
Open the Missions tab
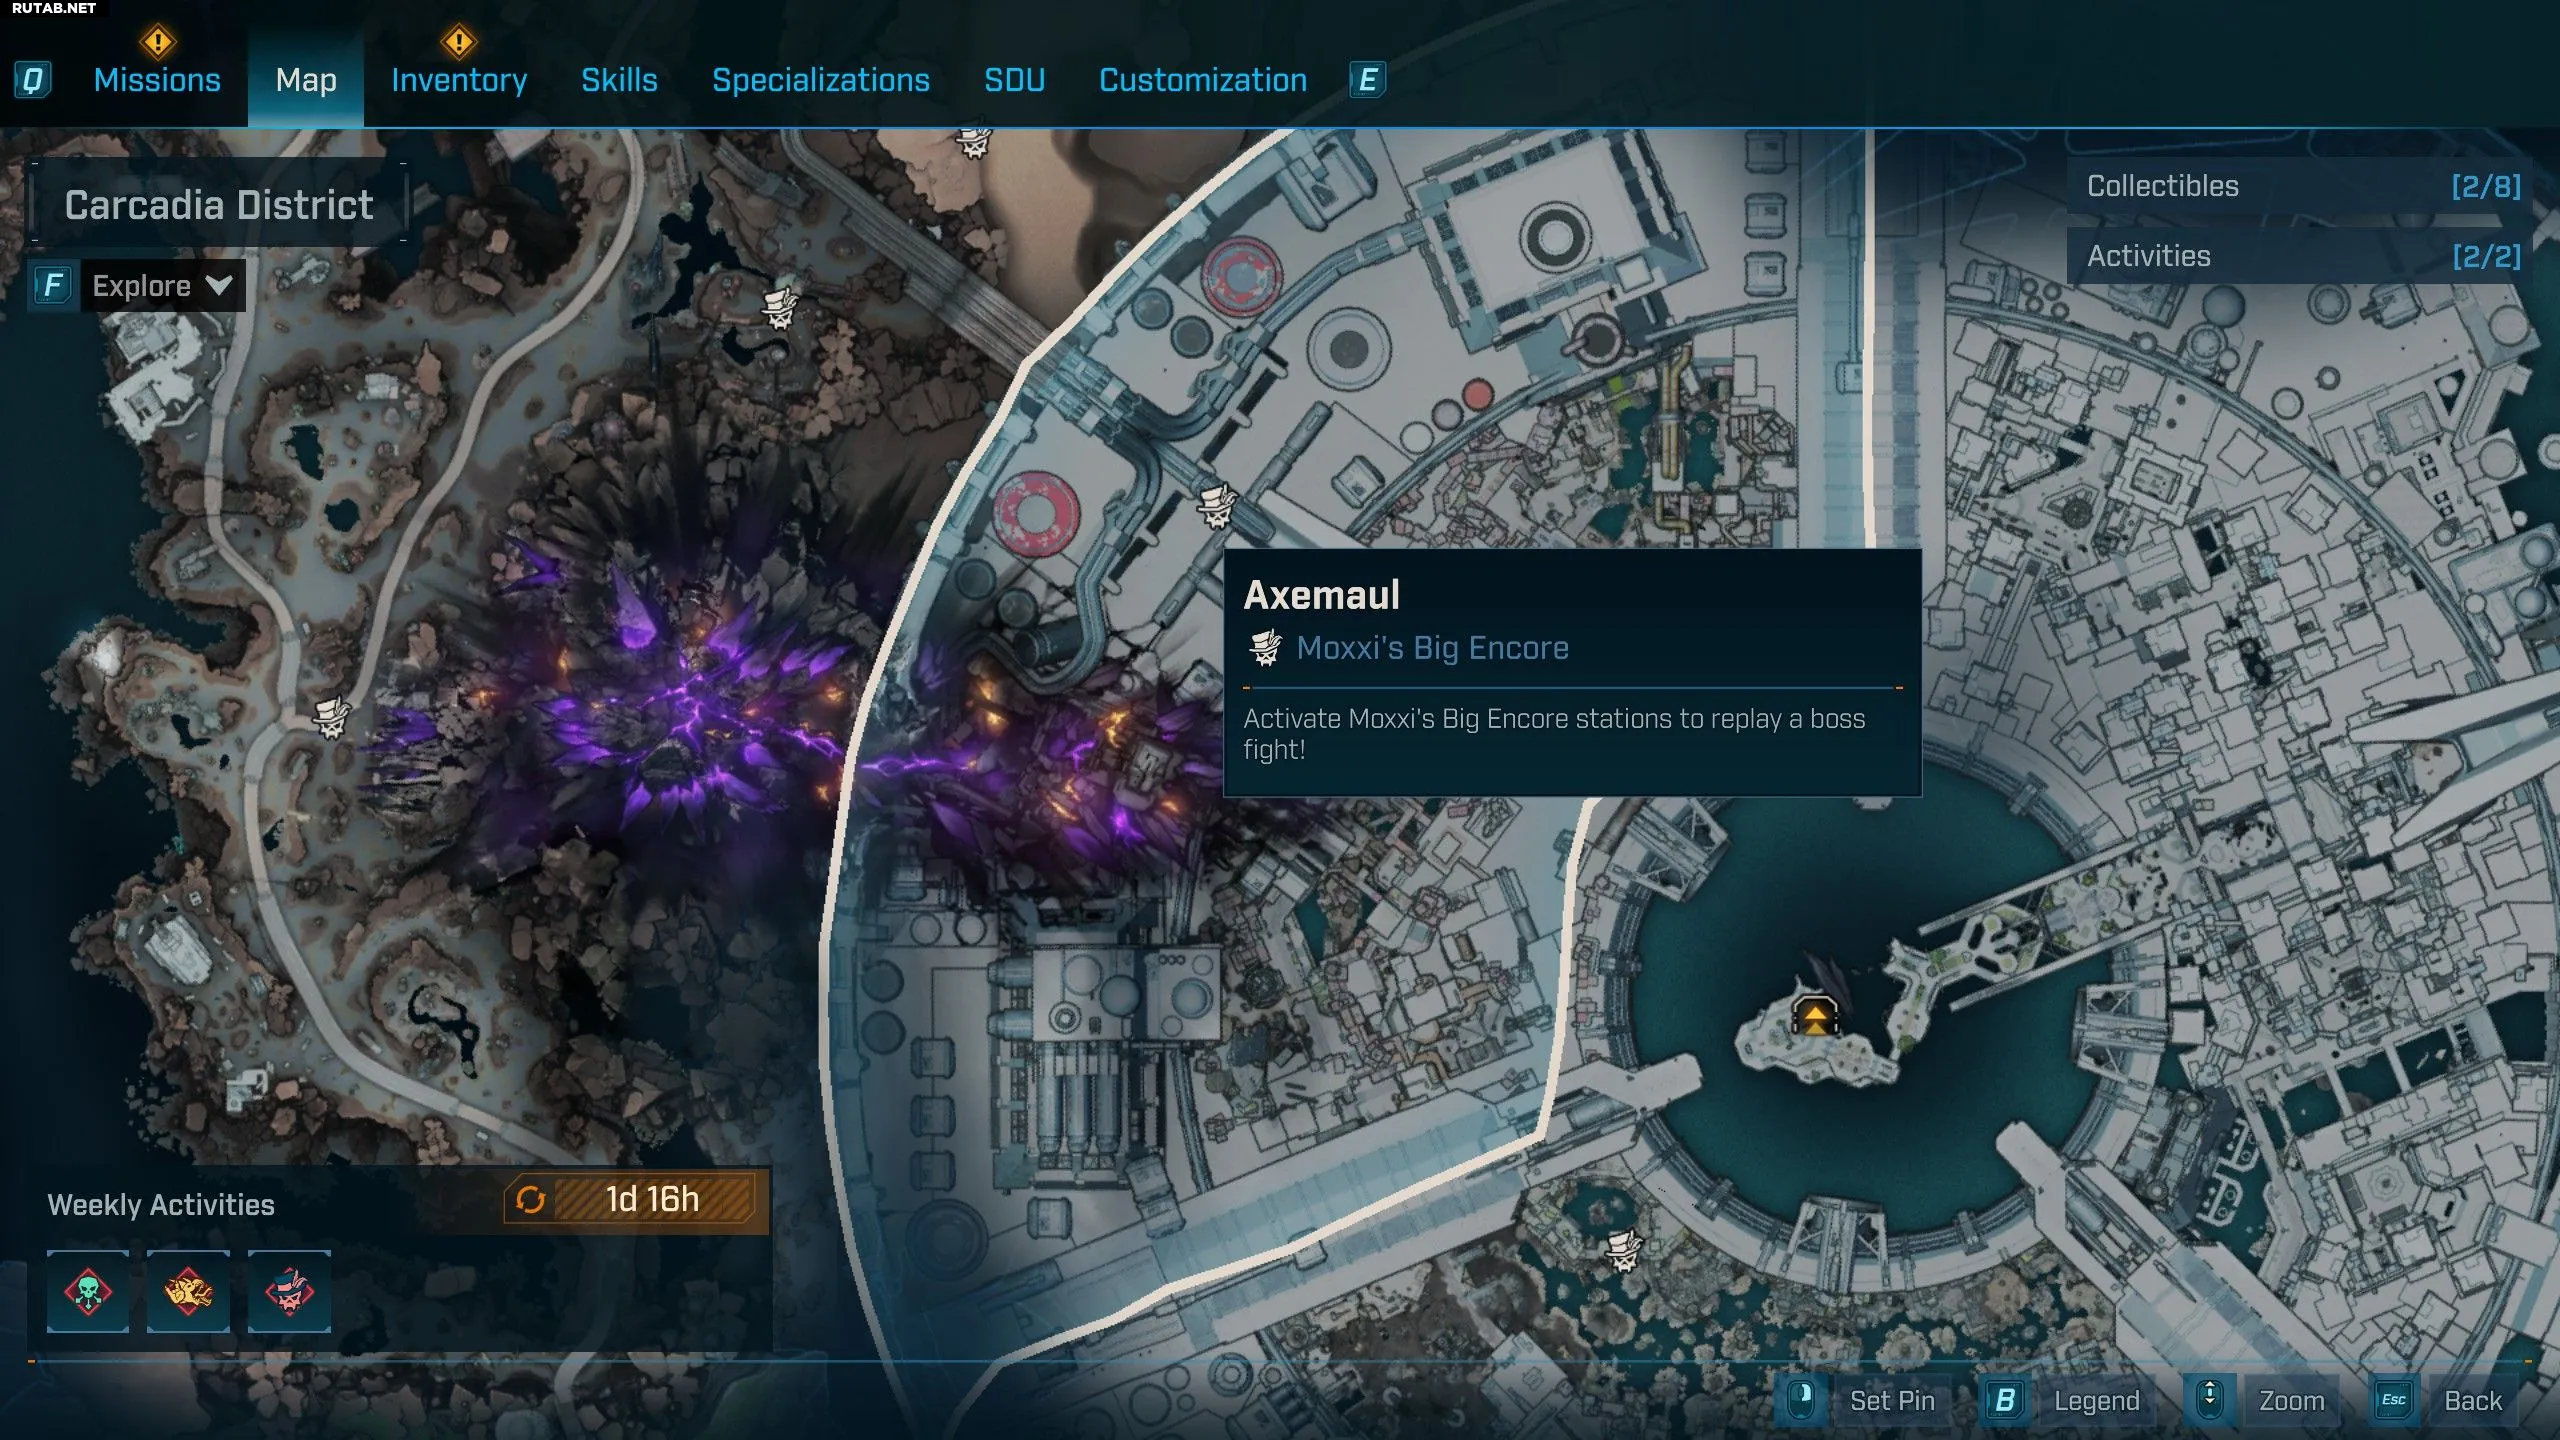point(157,80)
